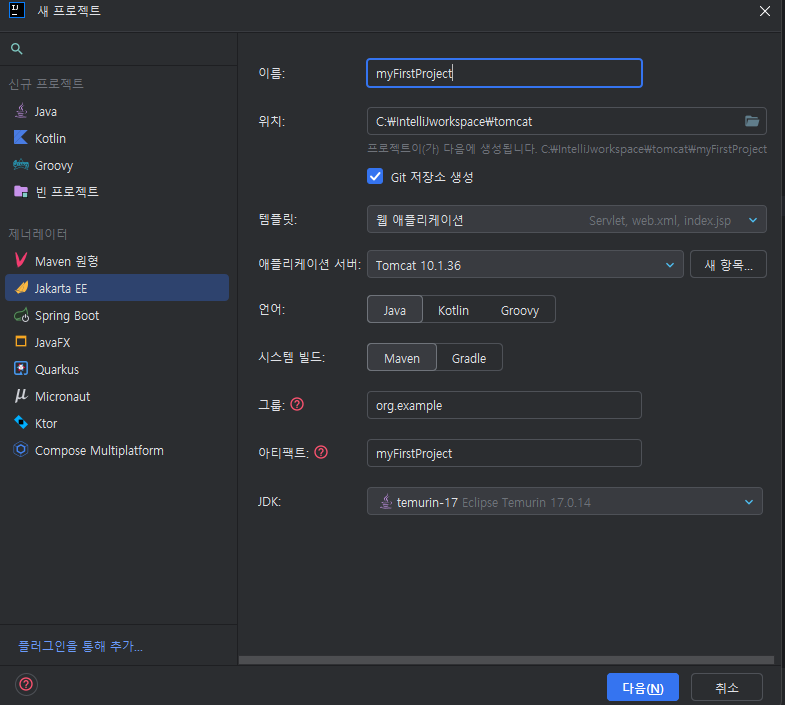Choose Kotlin as the language

[x=453, y=309]
